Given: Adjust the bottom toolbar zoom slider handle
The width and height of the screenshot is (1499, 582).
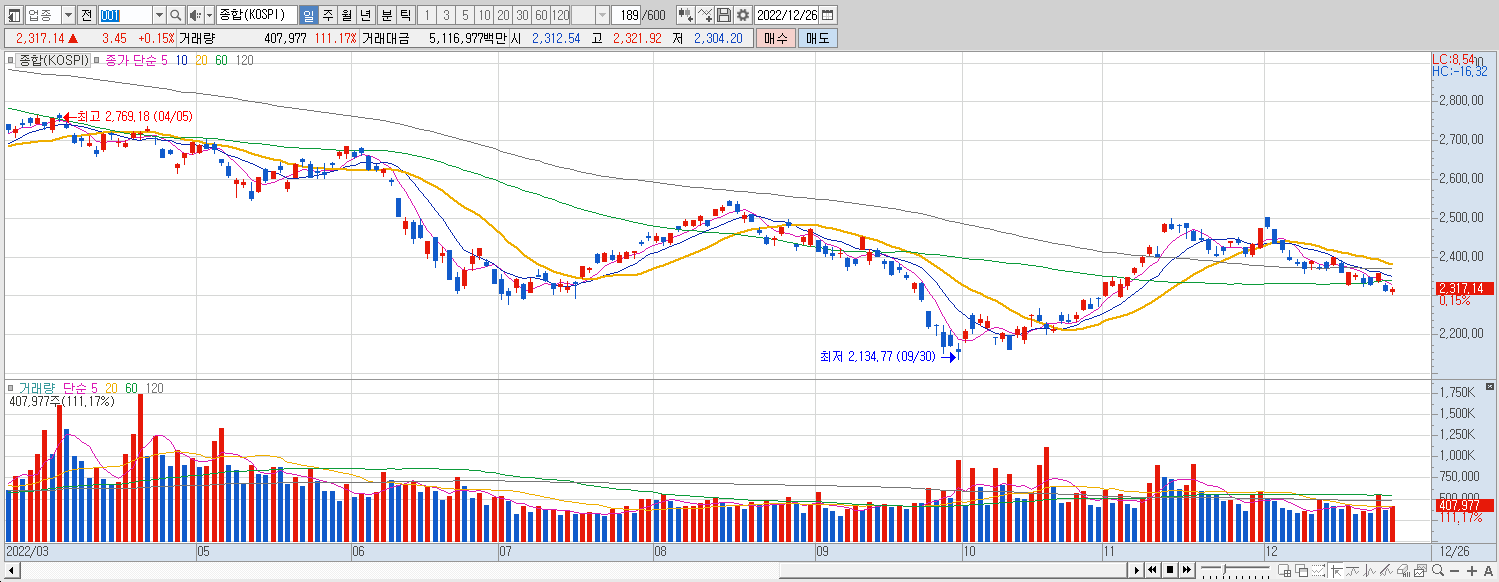Looking at the screenshot, I should click(1223, 570).
